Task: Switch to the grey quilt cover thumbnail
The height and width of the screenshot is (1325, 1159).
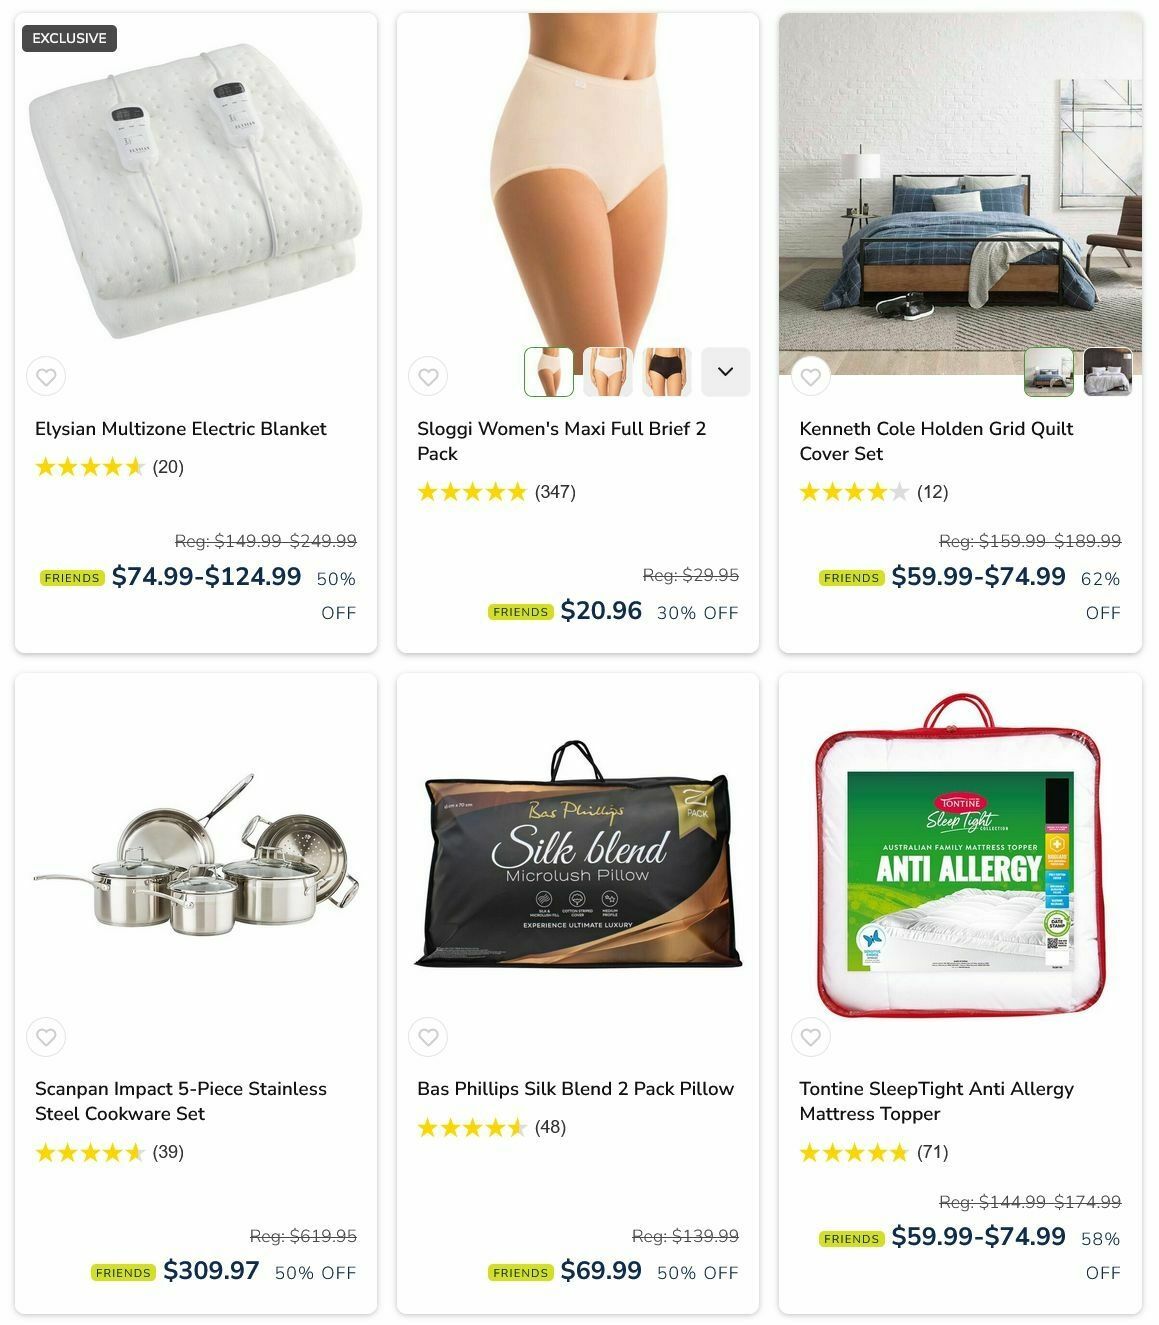Action: (x=1108, y=372)
